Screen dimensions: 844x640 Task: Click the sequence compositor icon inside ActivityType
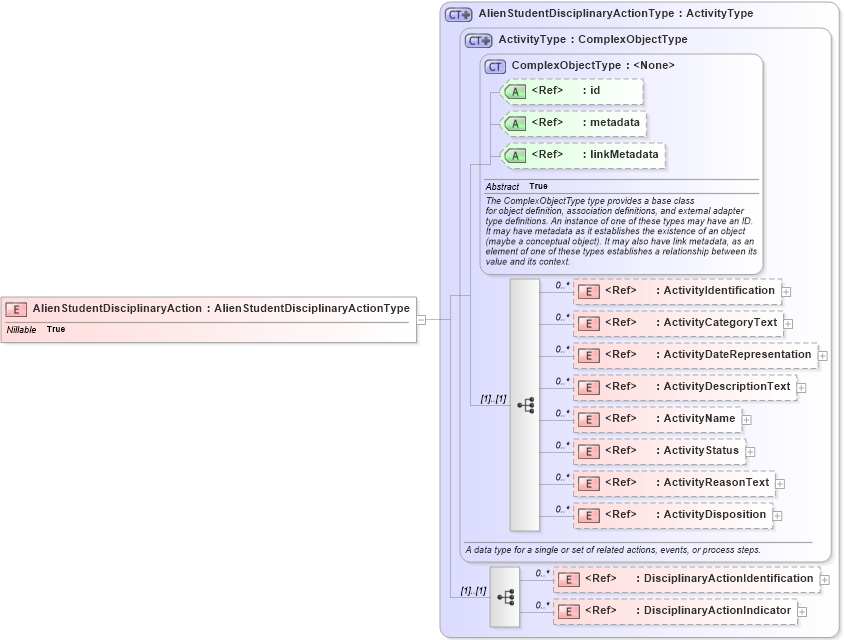coord(525,405)
